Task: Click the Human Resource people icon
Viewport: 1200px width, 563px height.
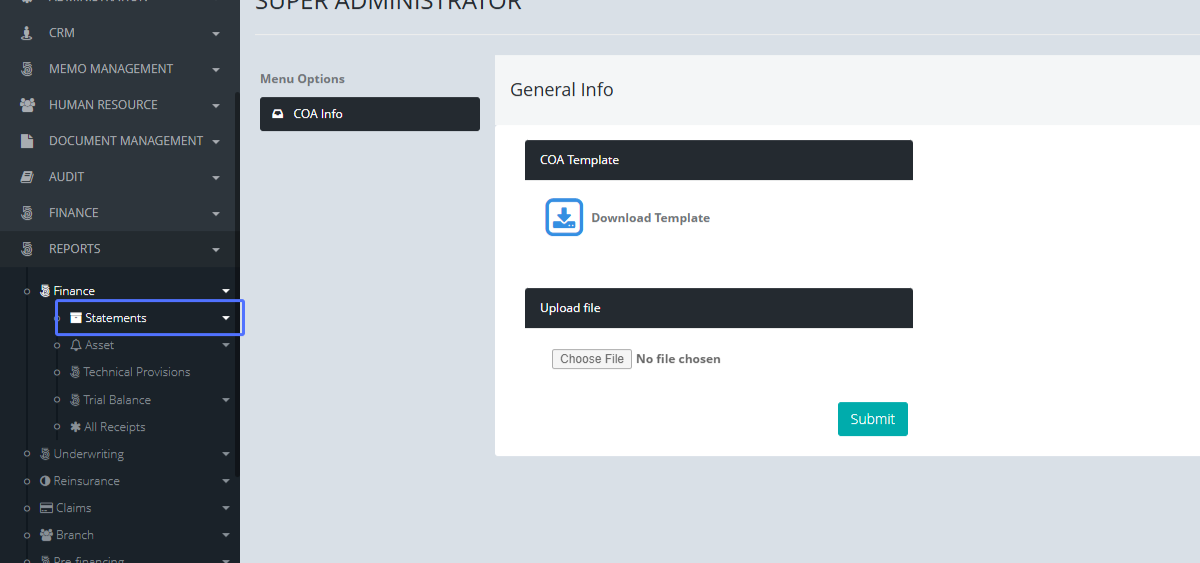Action: 27,105
